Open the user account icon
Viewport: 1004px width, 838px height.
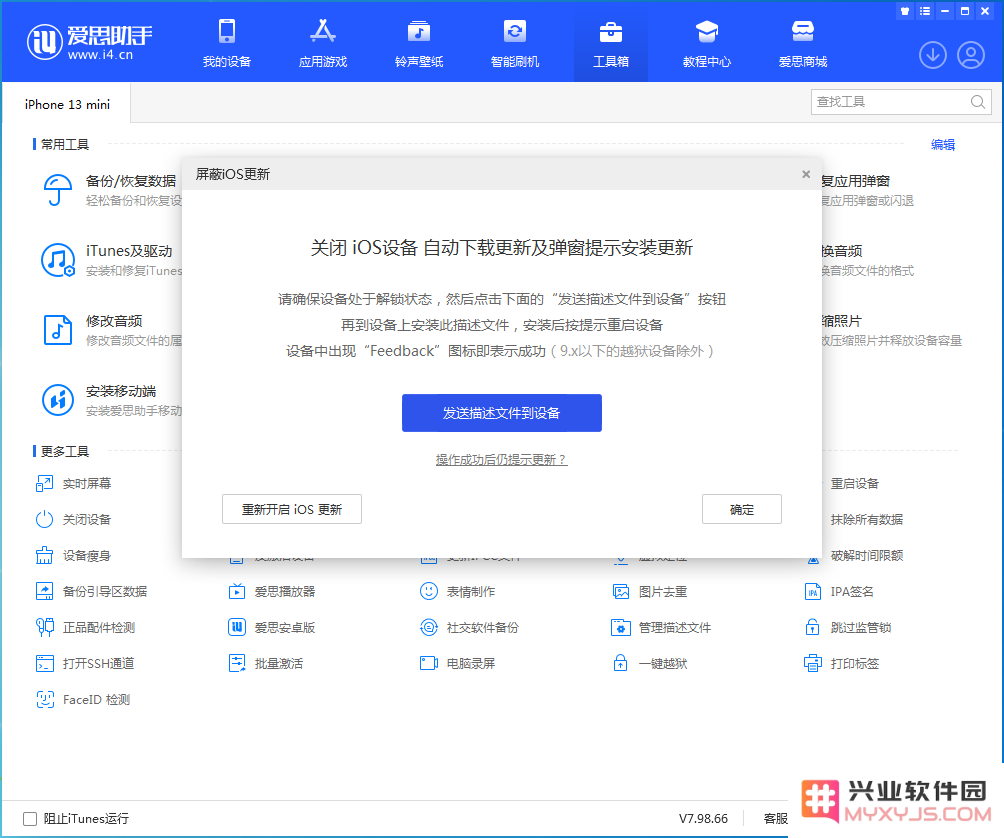[x=971, y=55]
